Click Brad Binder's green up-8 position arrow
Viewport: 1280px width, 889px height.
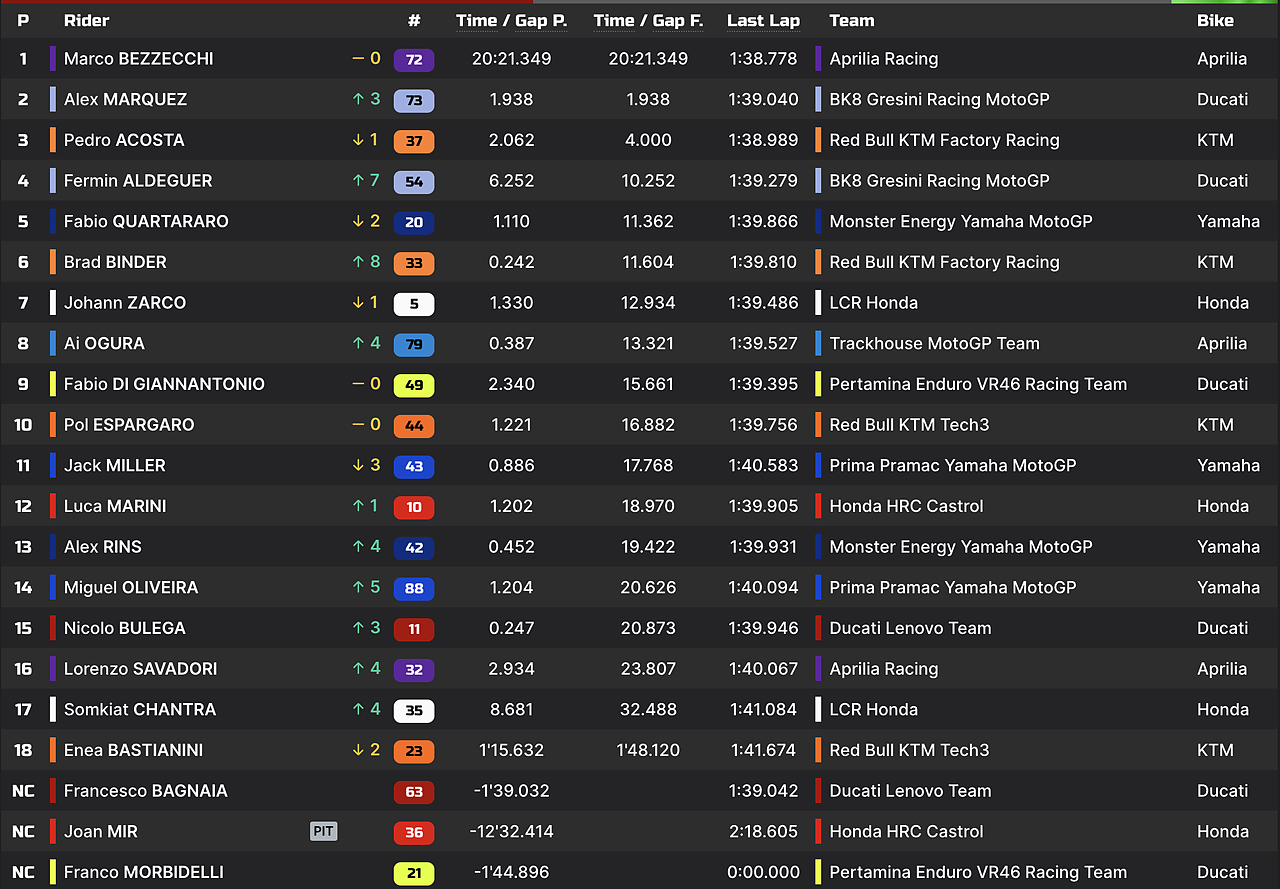click(366, 262)
